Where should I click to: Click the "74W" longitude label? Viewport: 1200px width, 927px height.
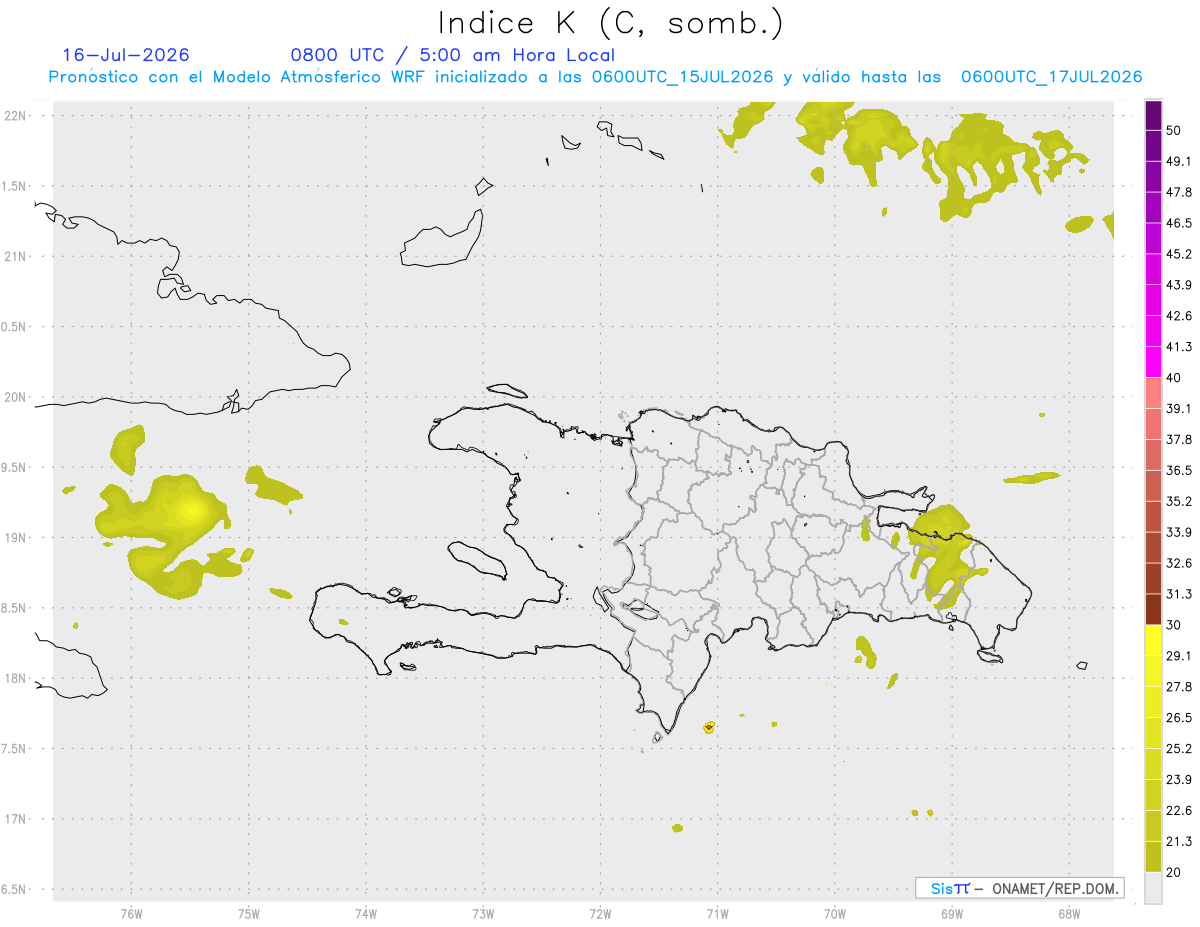[365, 914]
